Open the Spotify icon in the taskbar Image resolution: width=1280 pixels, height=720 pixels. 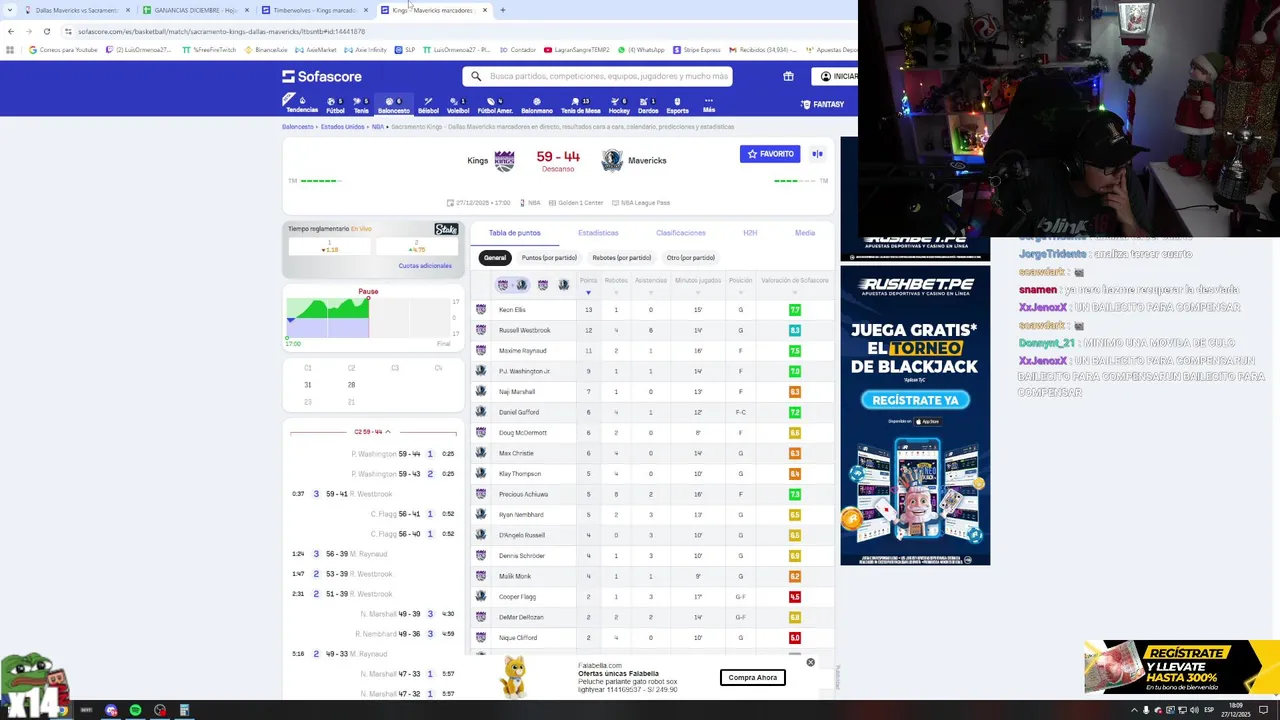click(x=135, y=710)
